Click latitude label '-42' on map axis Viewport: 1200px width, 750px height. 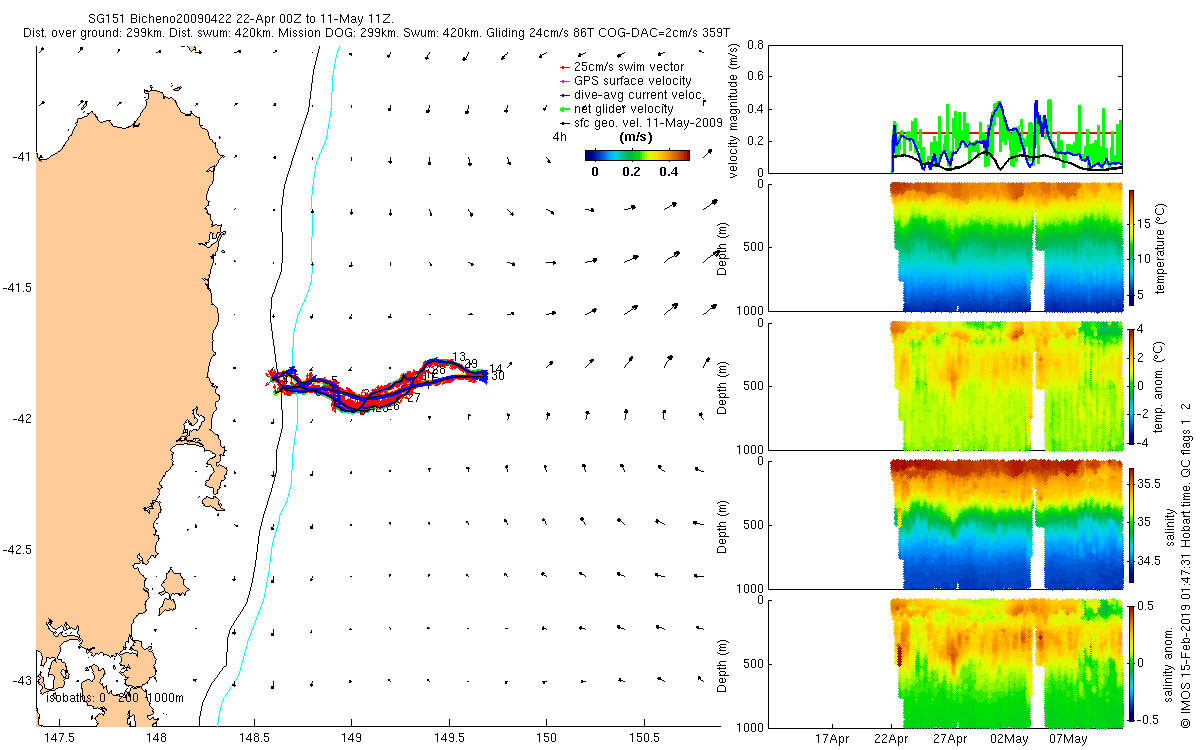(21, 418)
